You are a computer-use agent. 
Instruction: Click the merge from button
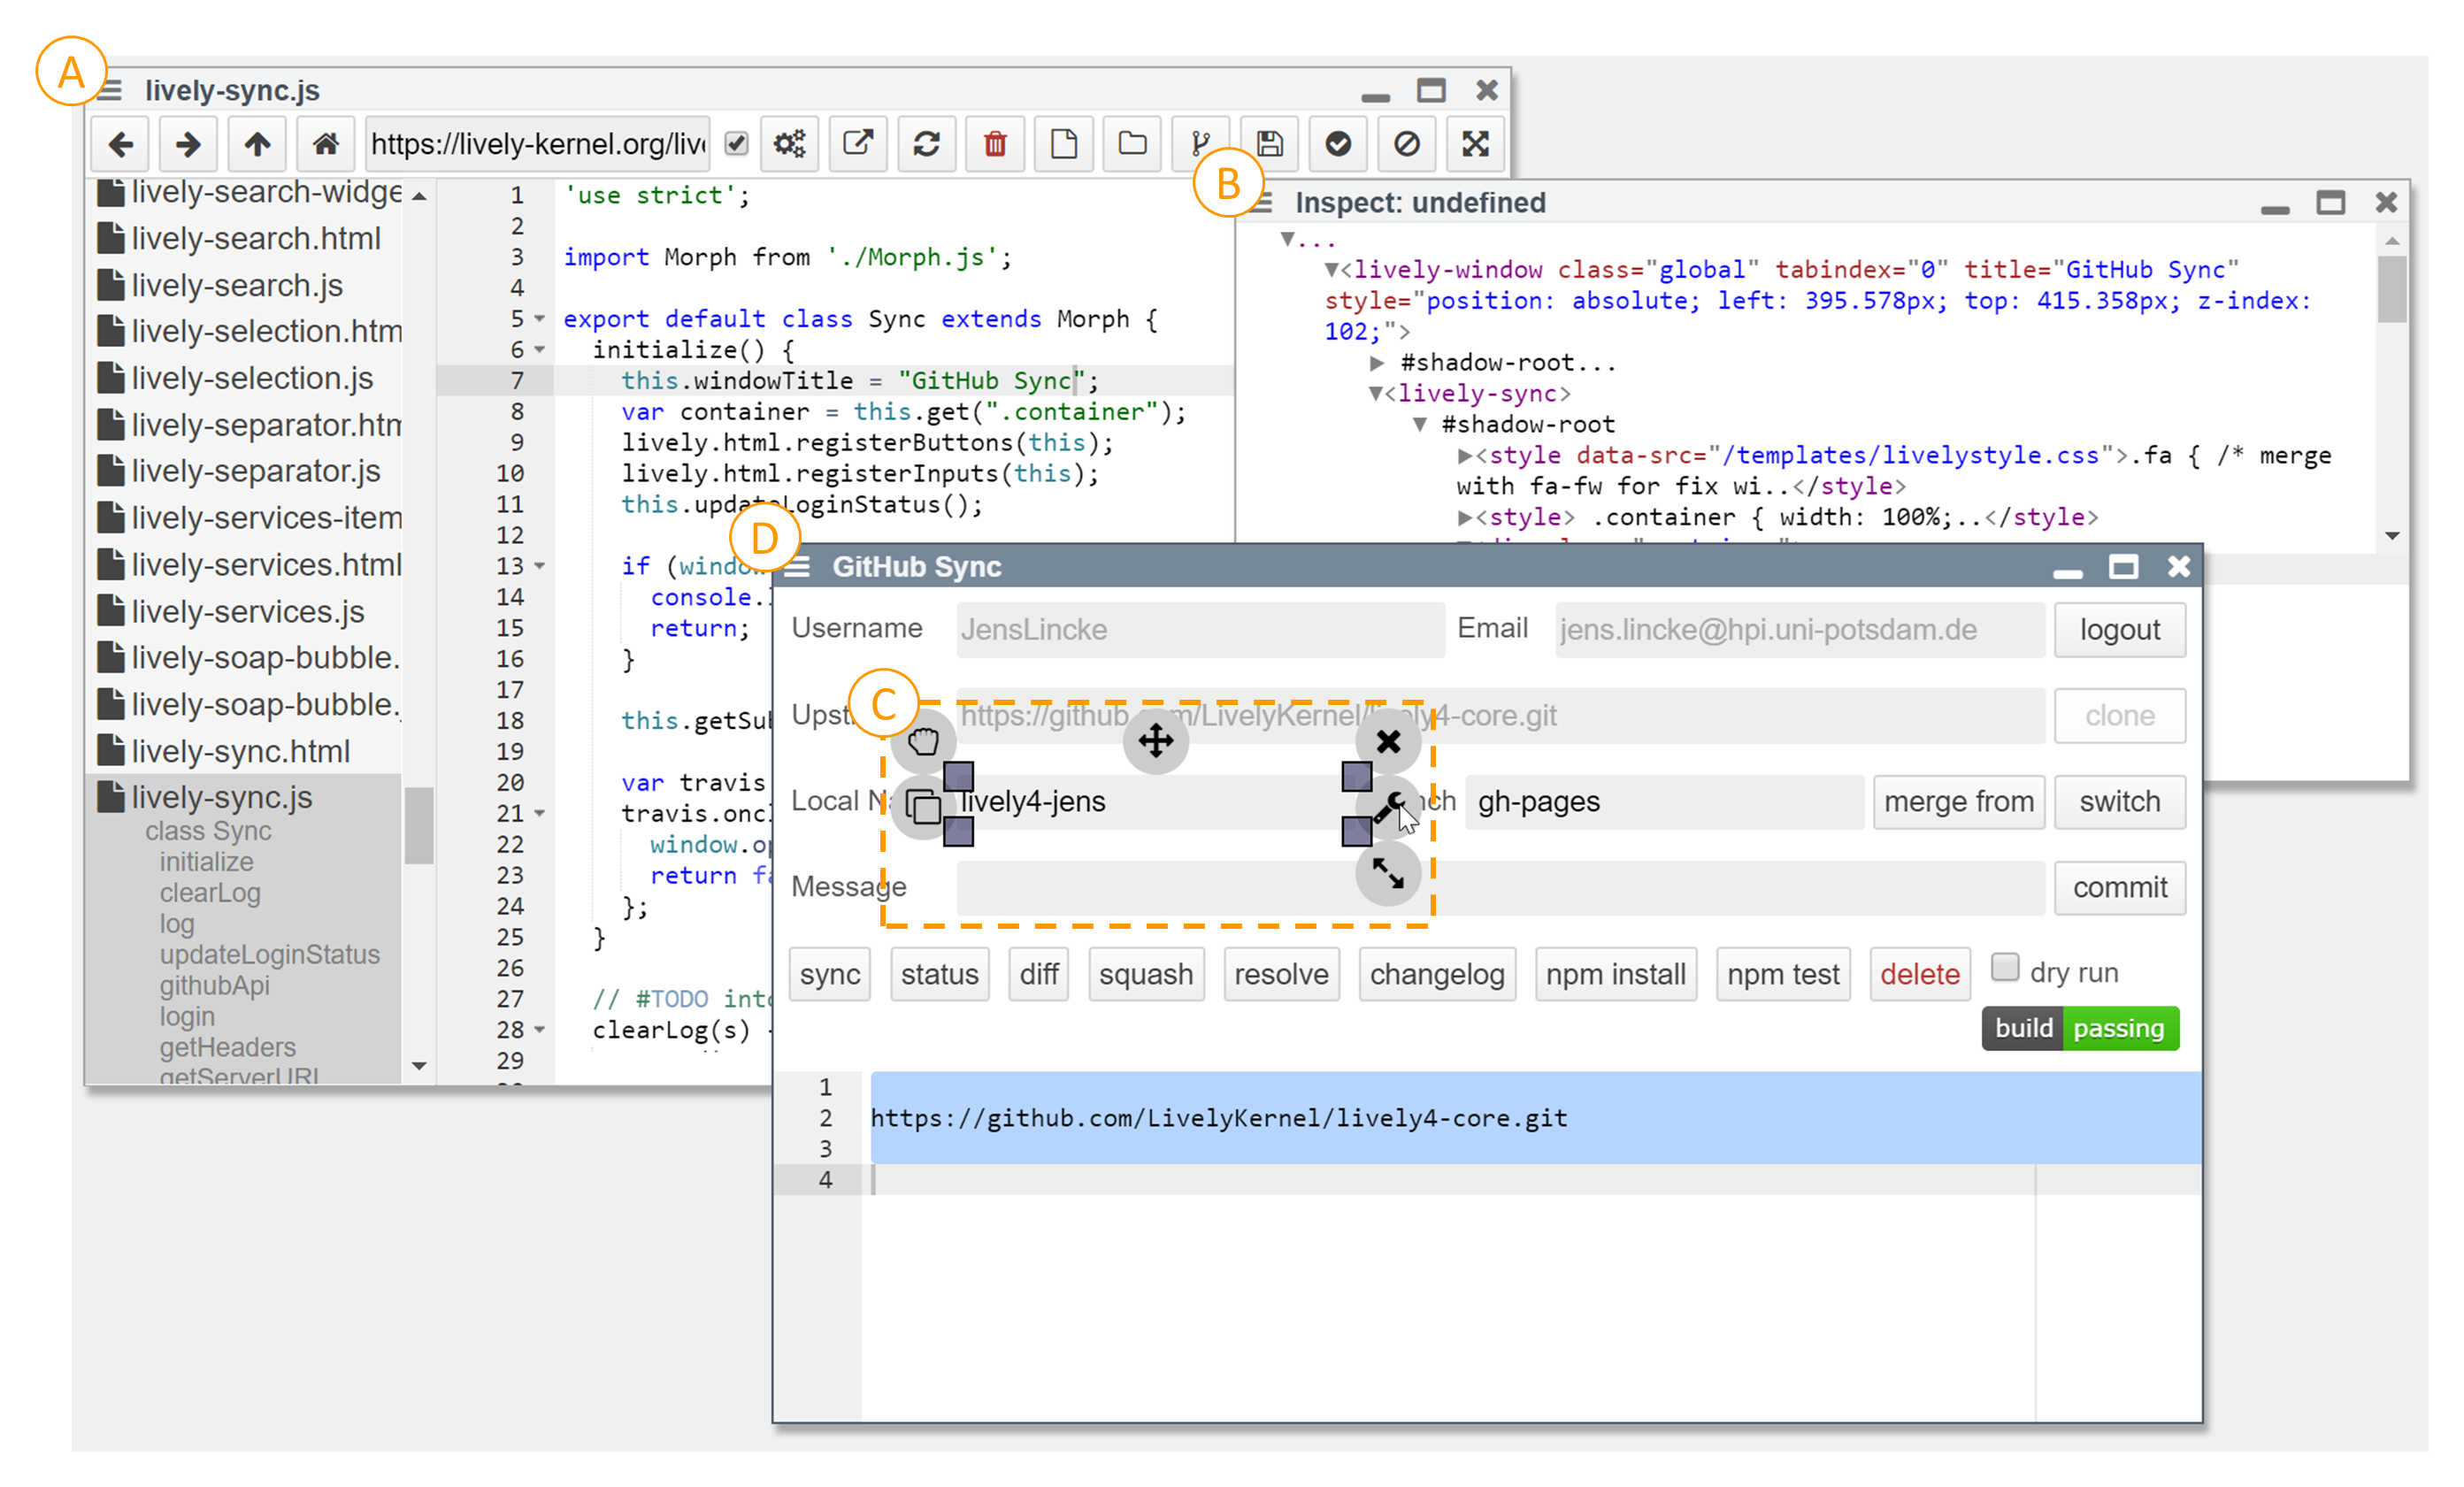1958,801
